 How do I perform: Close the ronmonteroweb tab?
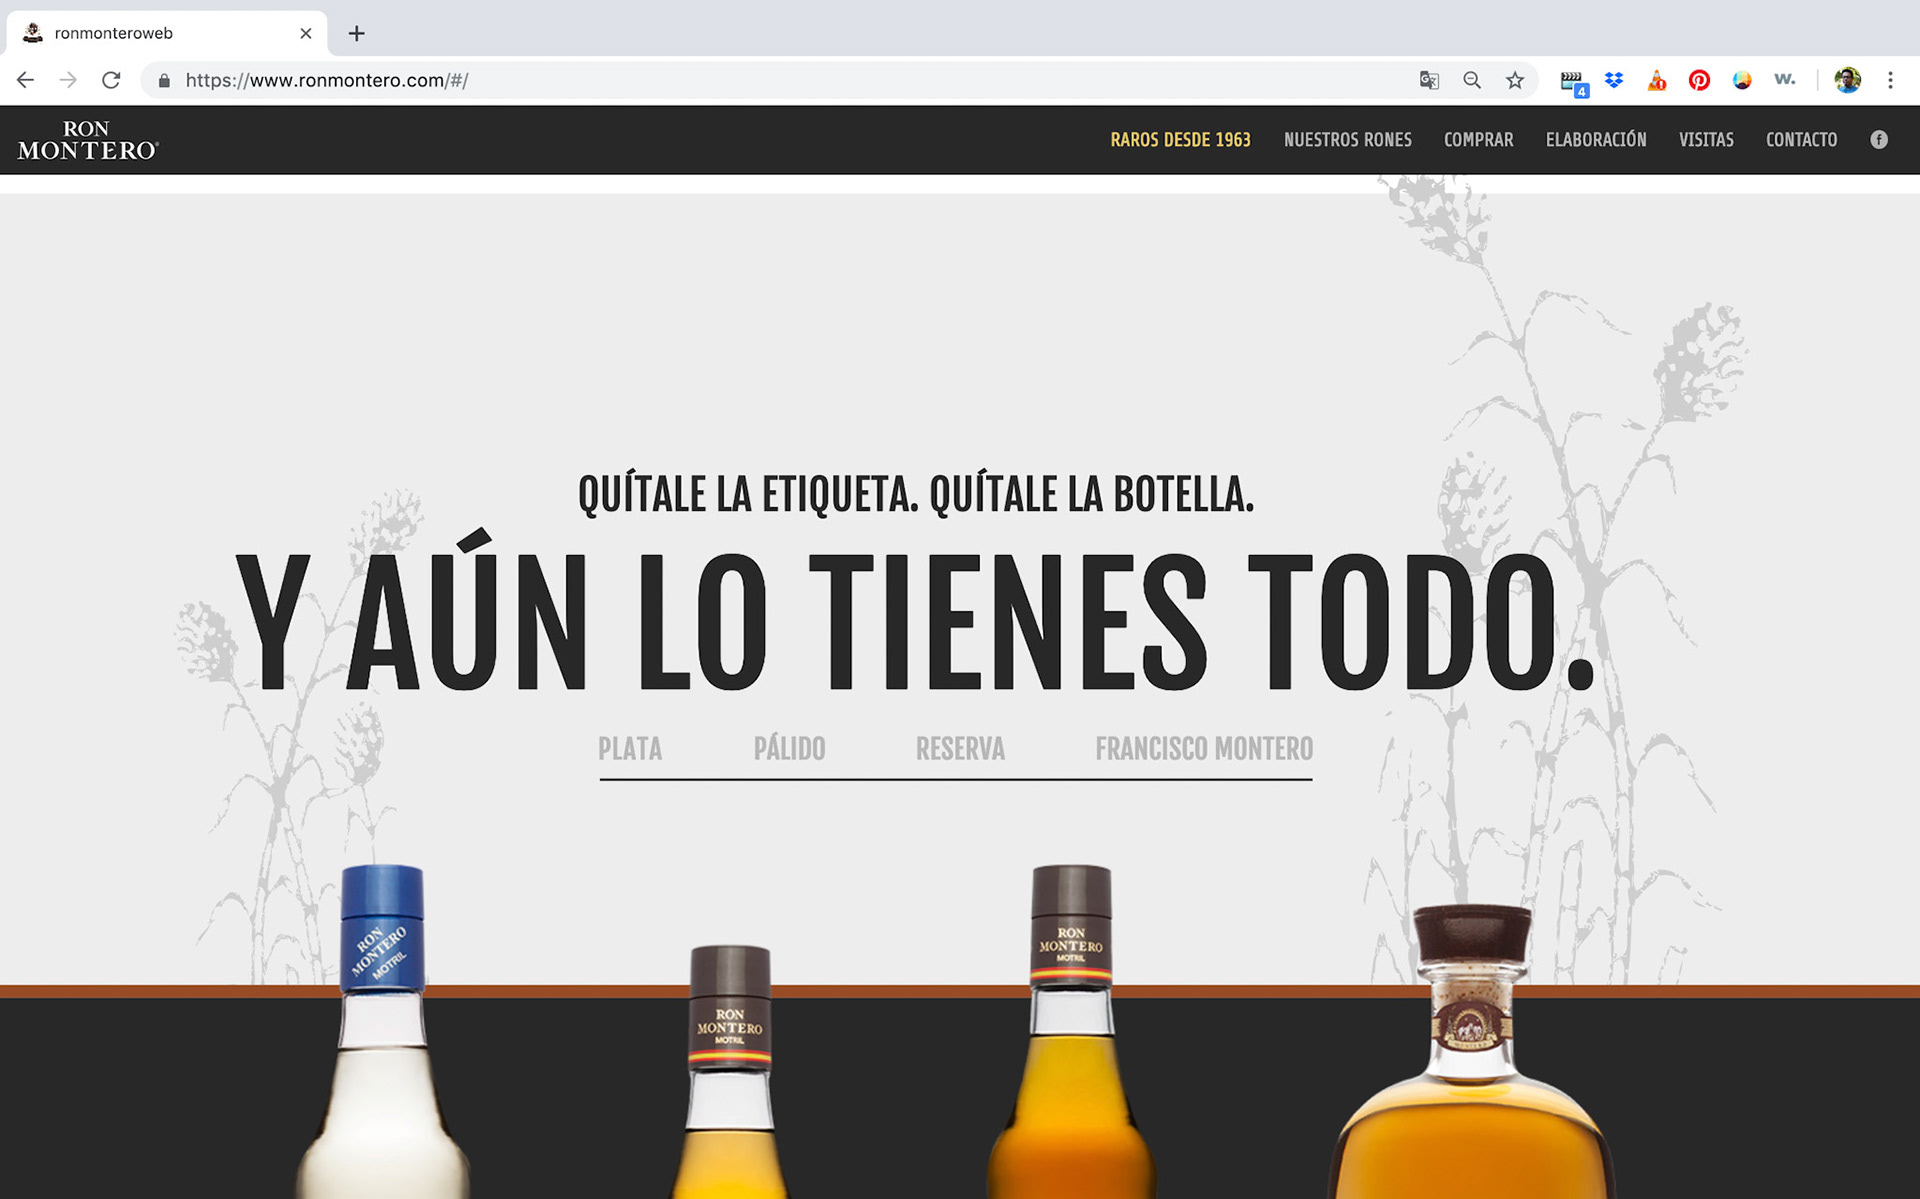(306, 33)
